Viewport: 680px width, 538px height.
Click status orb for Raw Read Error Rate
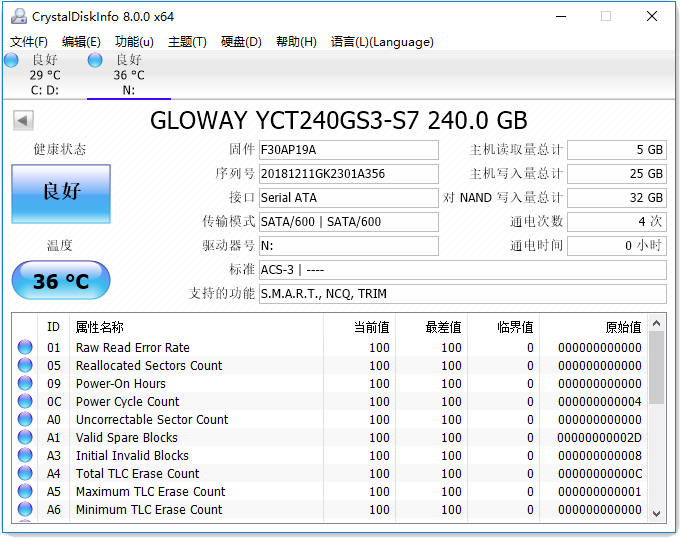(x=25, y=348)
